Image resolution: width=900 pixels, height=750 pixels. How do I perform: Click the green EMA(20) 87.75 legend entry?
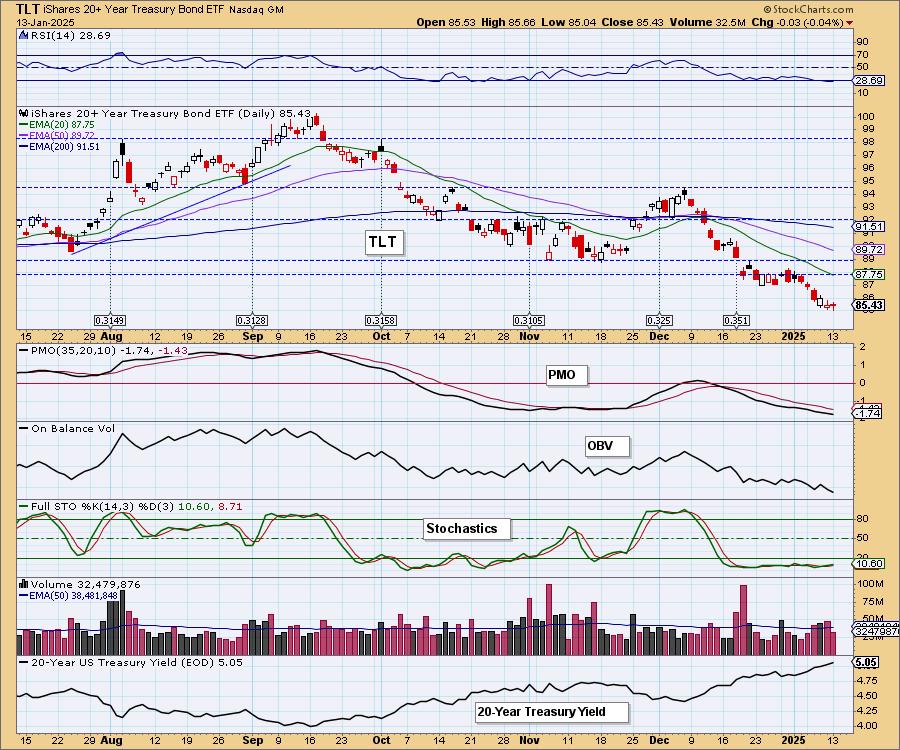[x=57, y=125]
